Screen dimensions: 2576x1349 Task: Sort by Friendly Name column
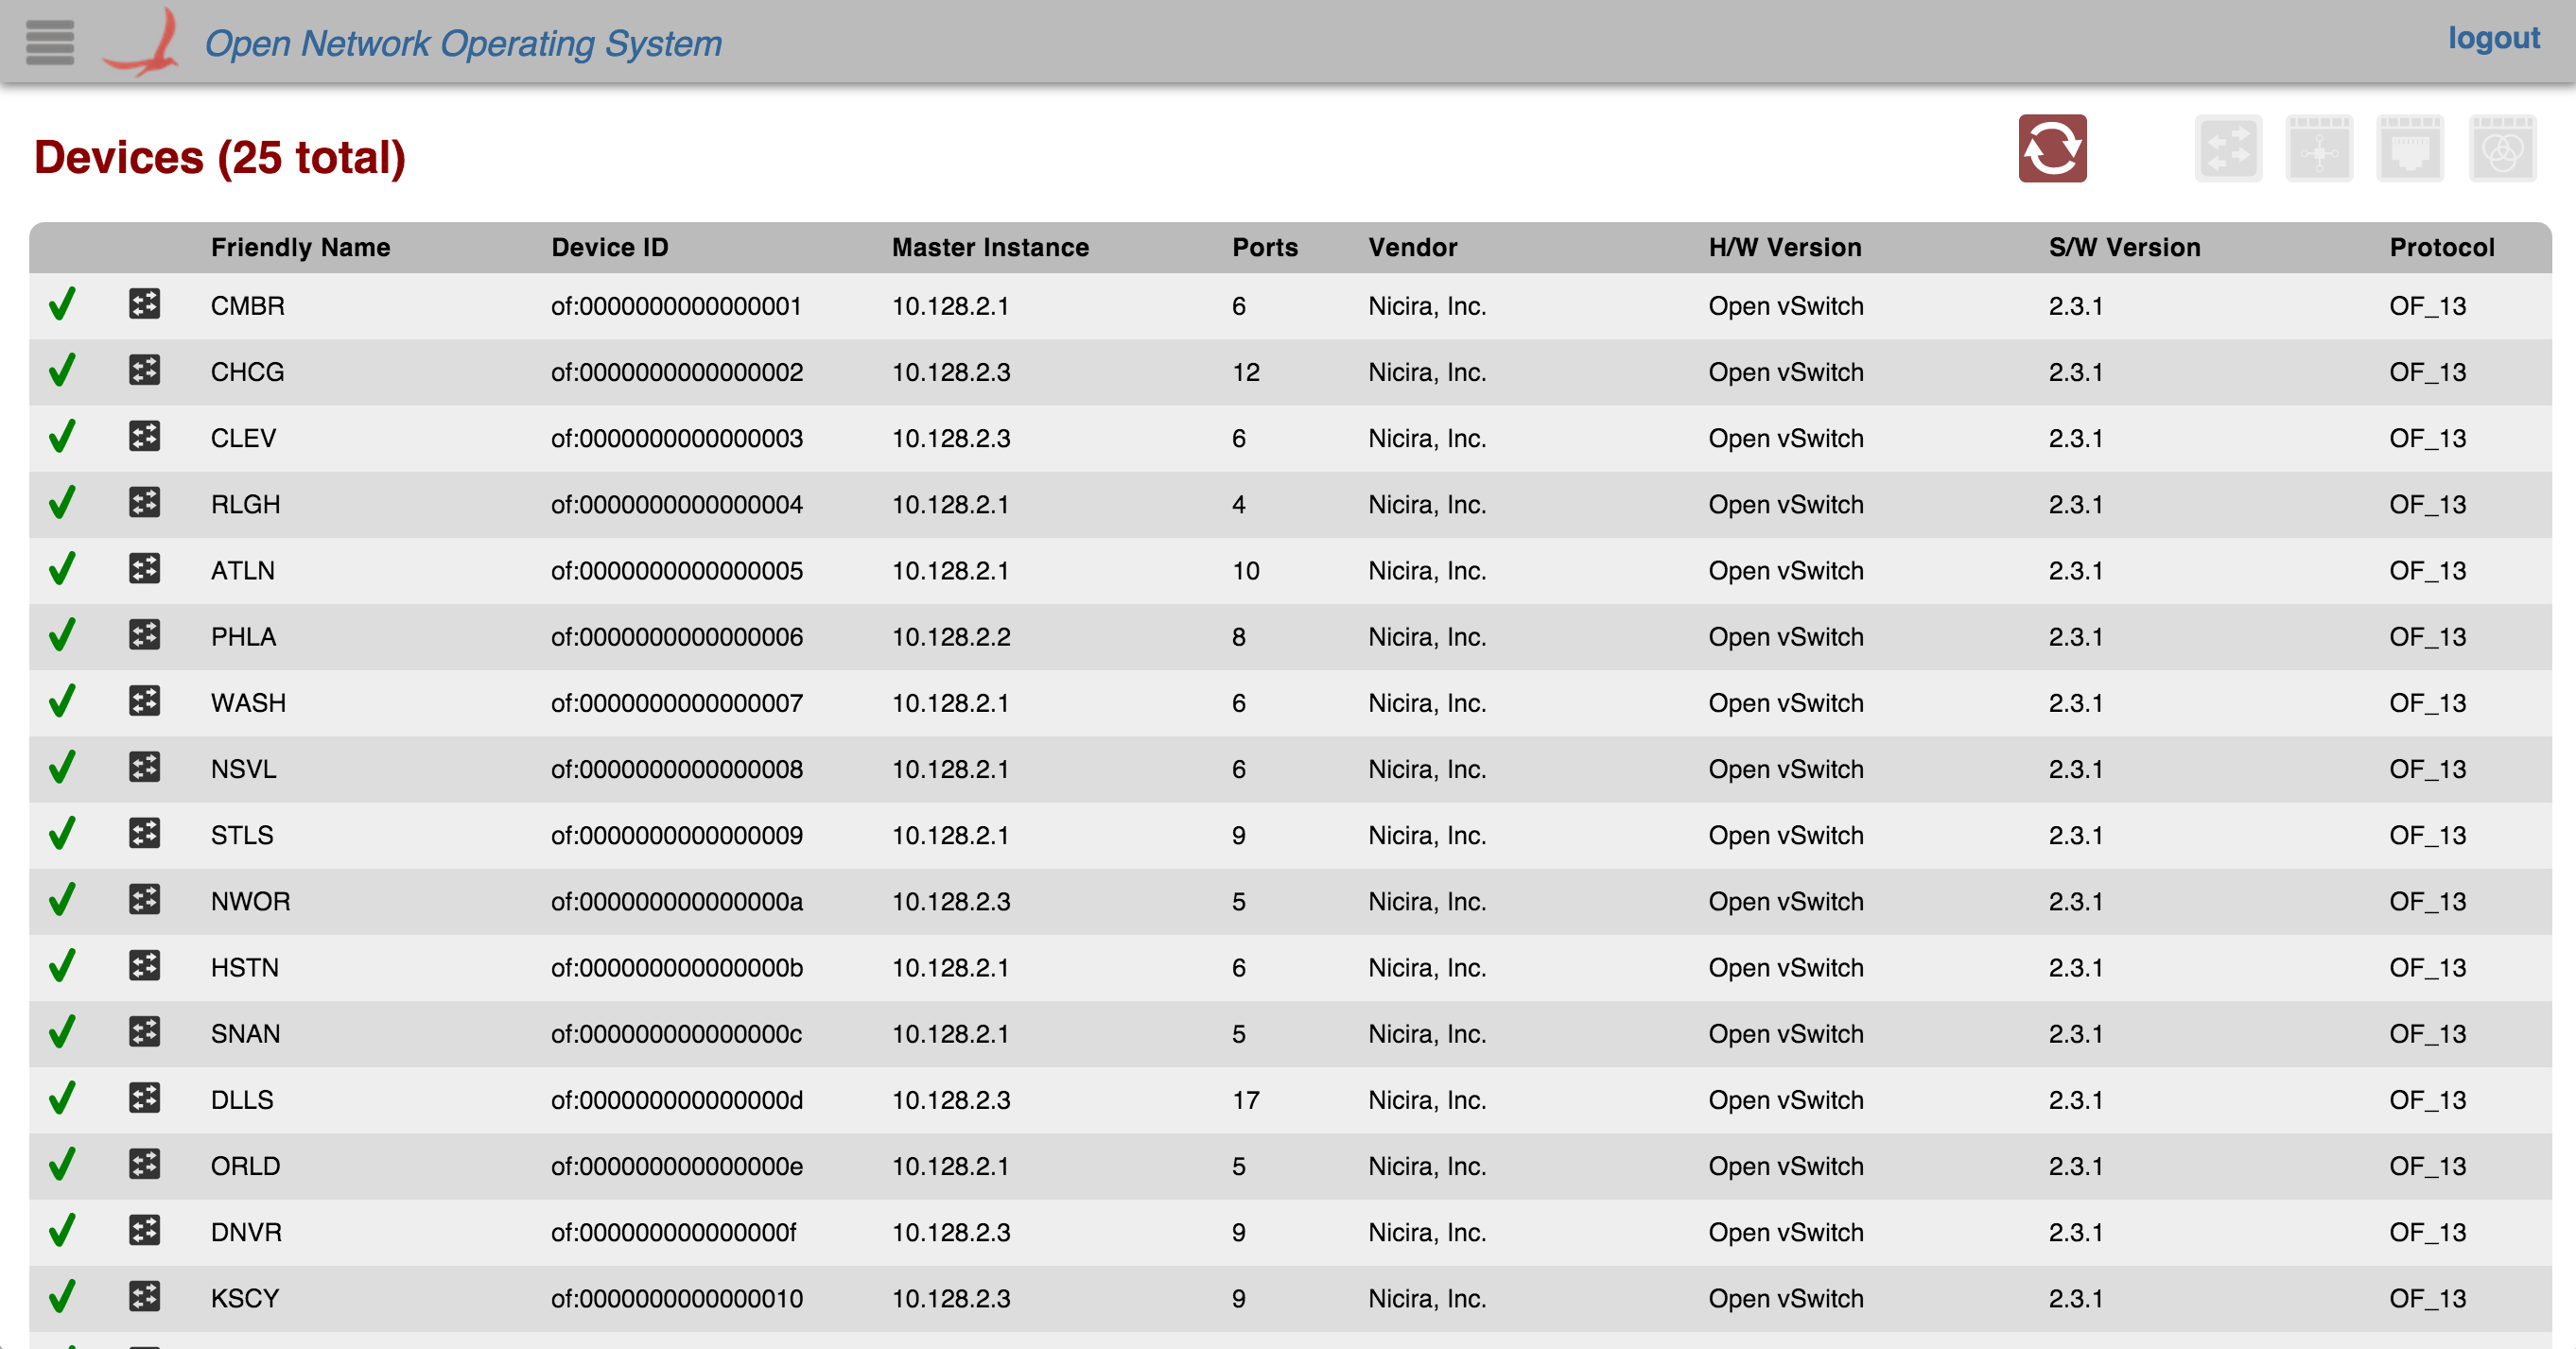(300, 247)
